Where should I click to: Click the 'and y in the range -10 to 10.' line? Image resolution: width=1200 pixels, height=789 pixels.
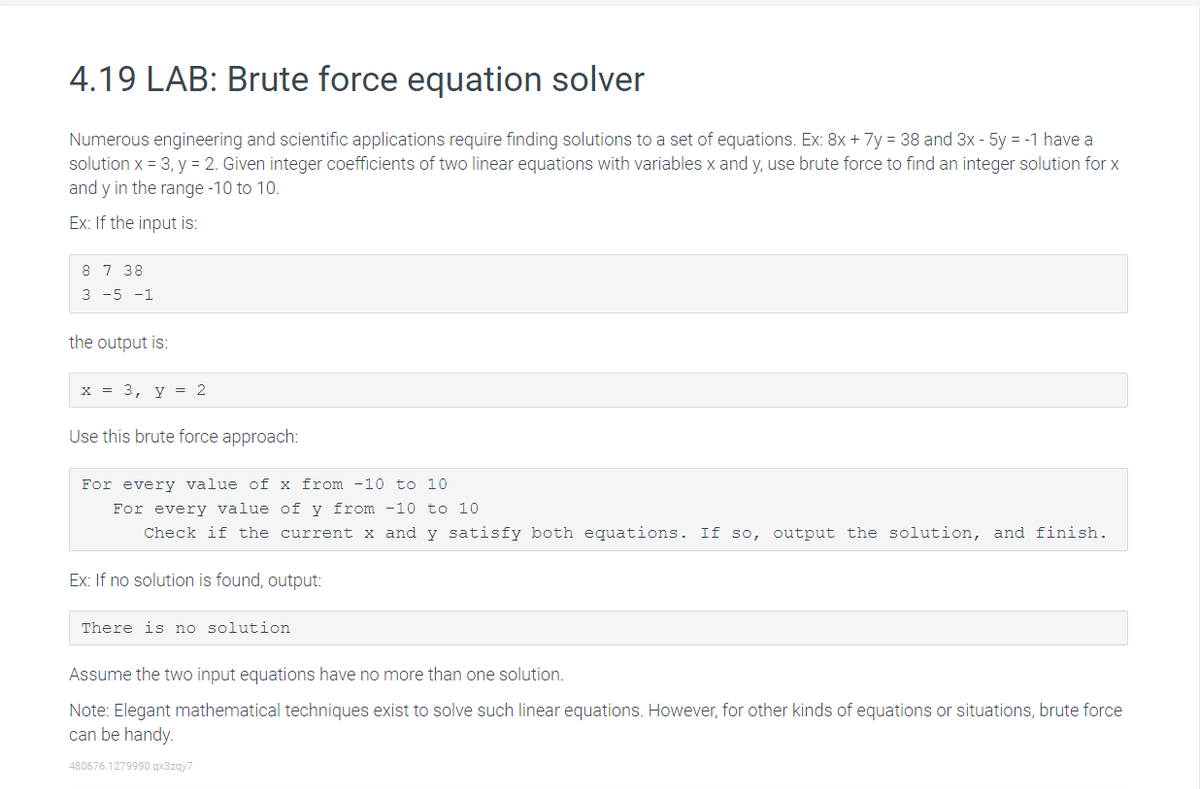pos(174,187)
